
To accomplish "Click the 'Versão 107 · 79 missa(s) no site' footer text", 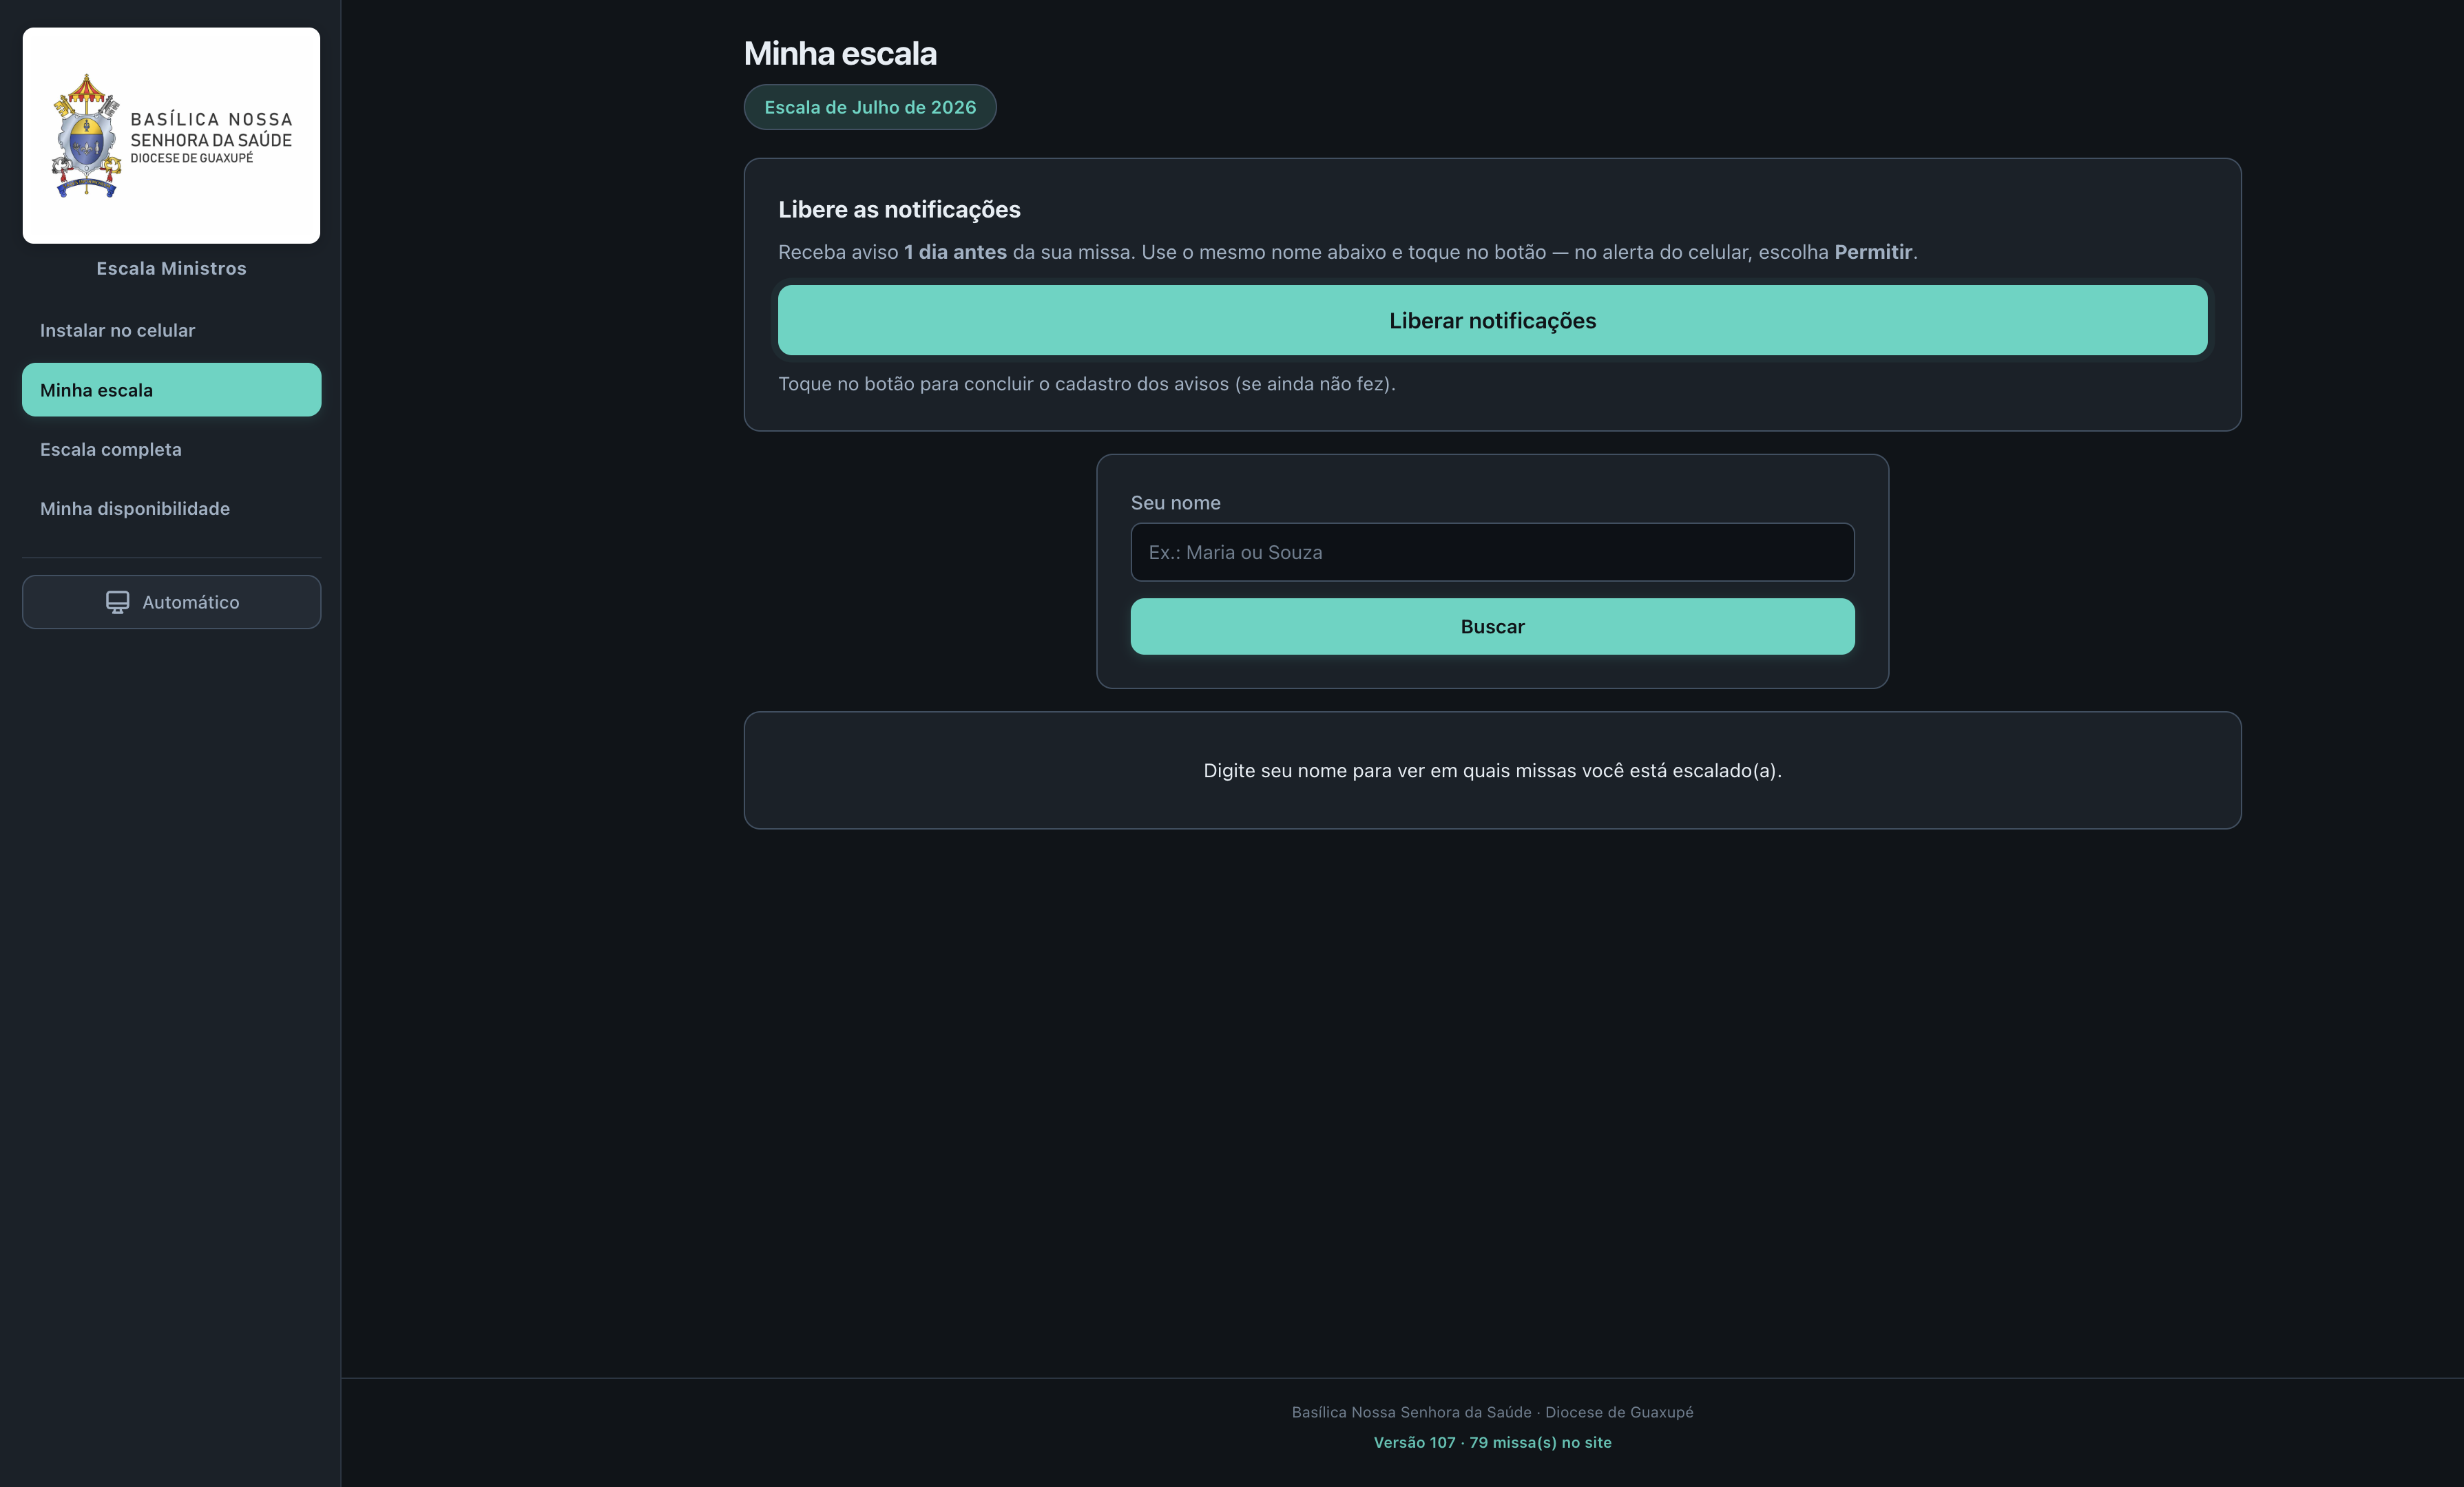I will [1492, 1442].
